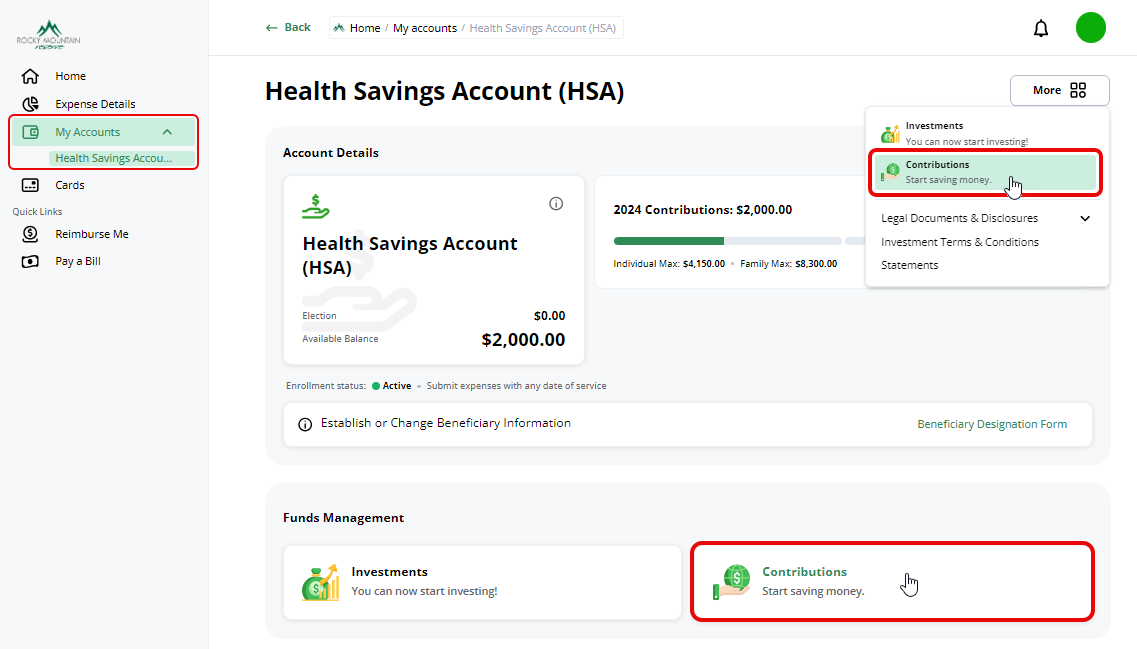
Task: Click the Cards icon in sidebar
Action: coord(30,185)
